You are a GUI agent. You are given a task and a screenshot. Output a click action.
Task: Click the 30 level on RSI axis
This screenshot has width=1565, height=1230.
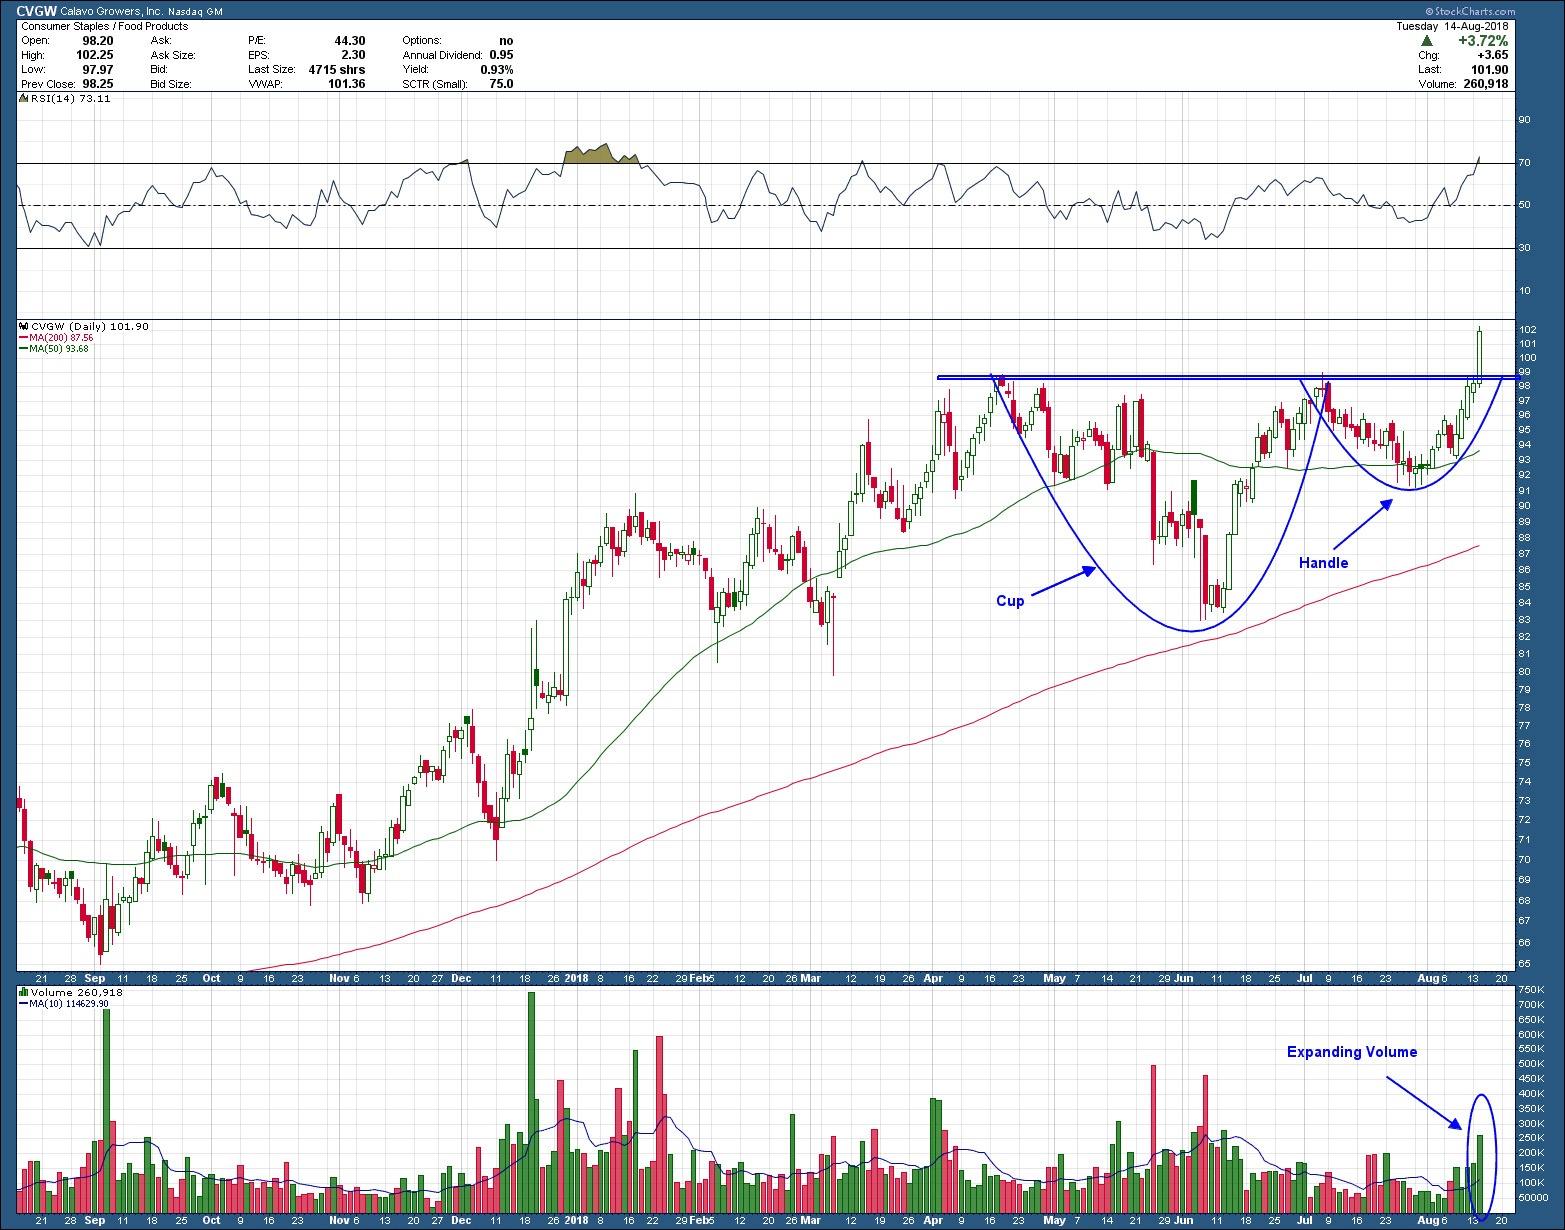point(1525,248)
